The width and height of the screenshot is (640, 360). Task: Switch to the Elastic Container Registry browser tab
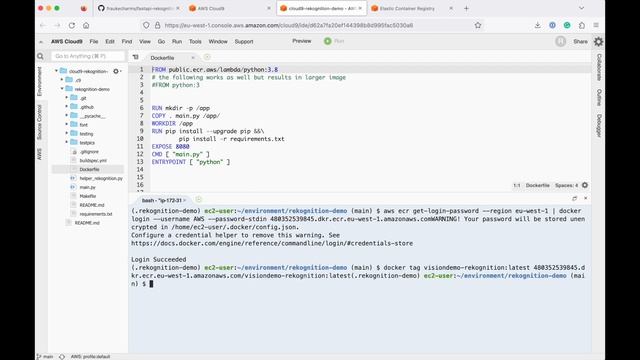(412, 8)
